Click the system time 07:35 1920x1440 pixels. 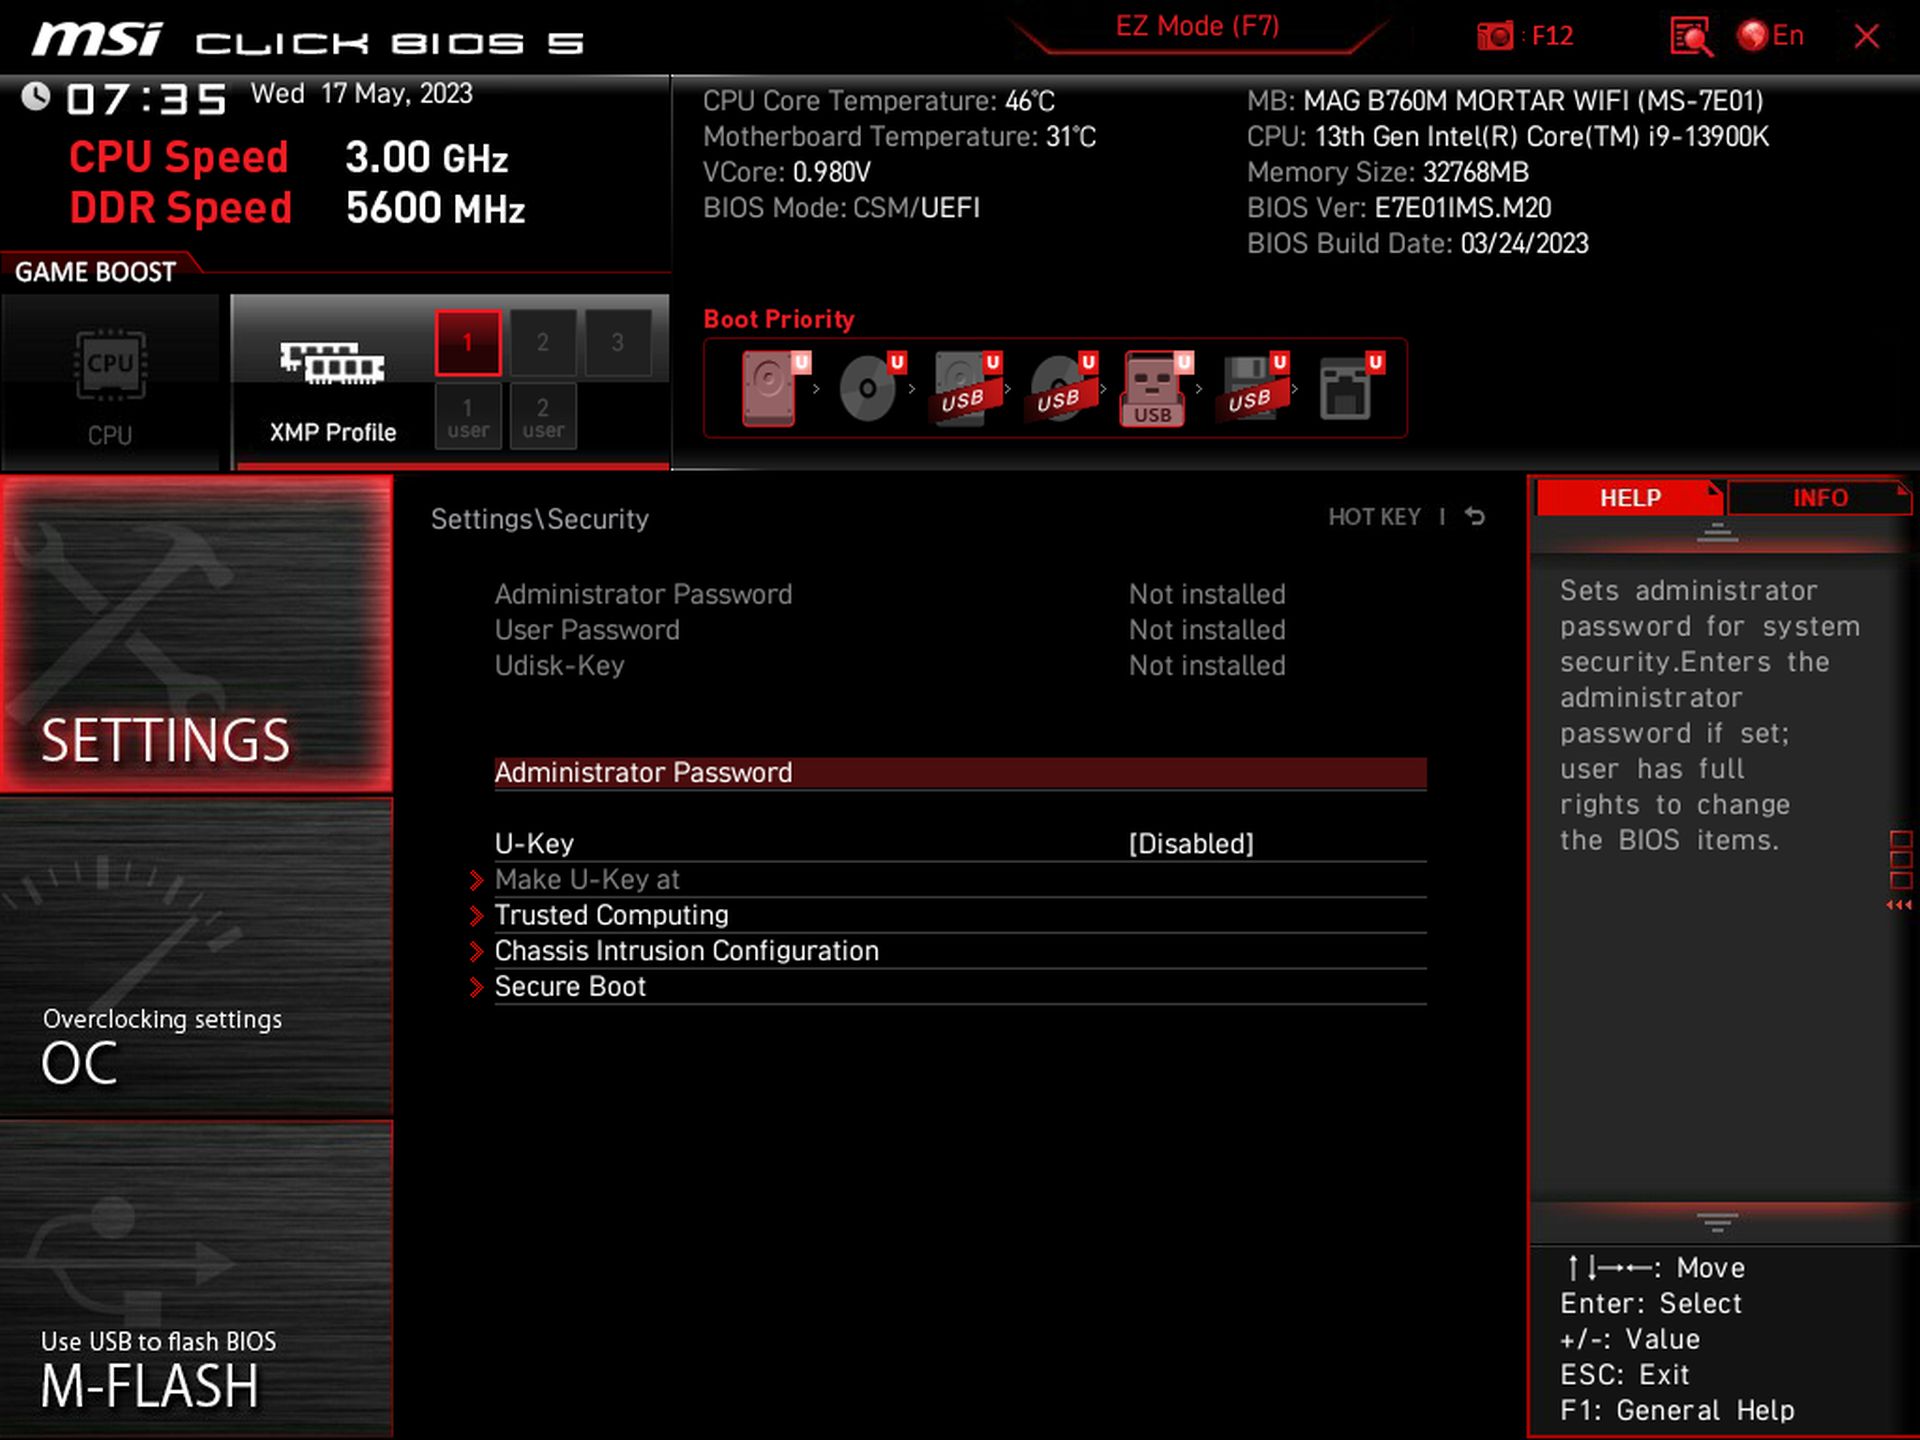tap(147, 99)
